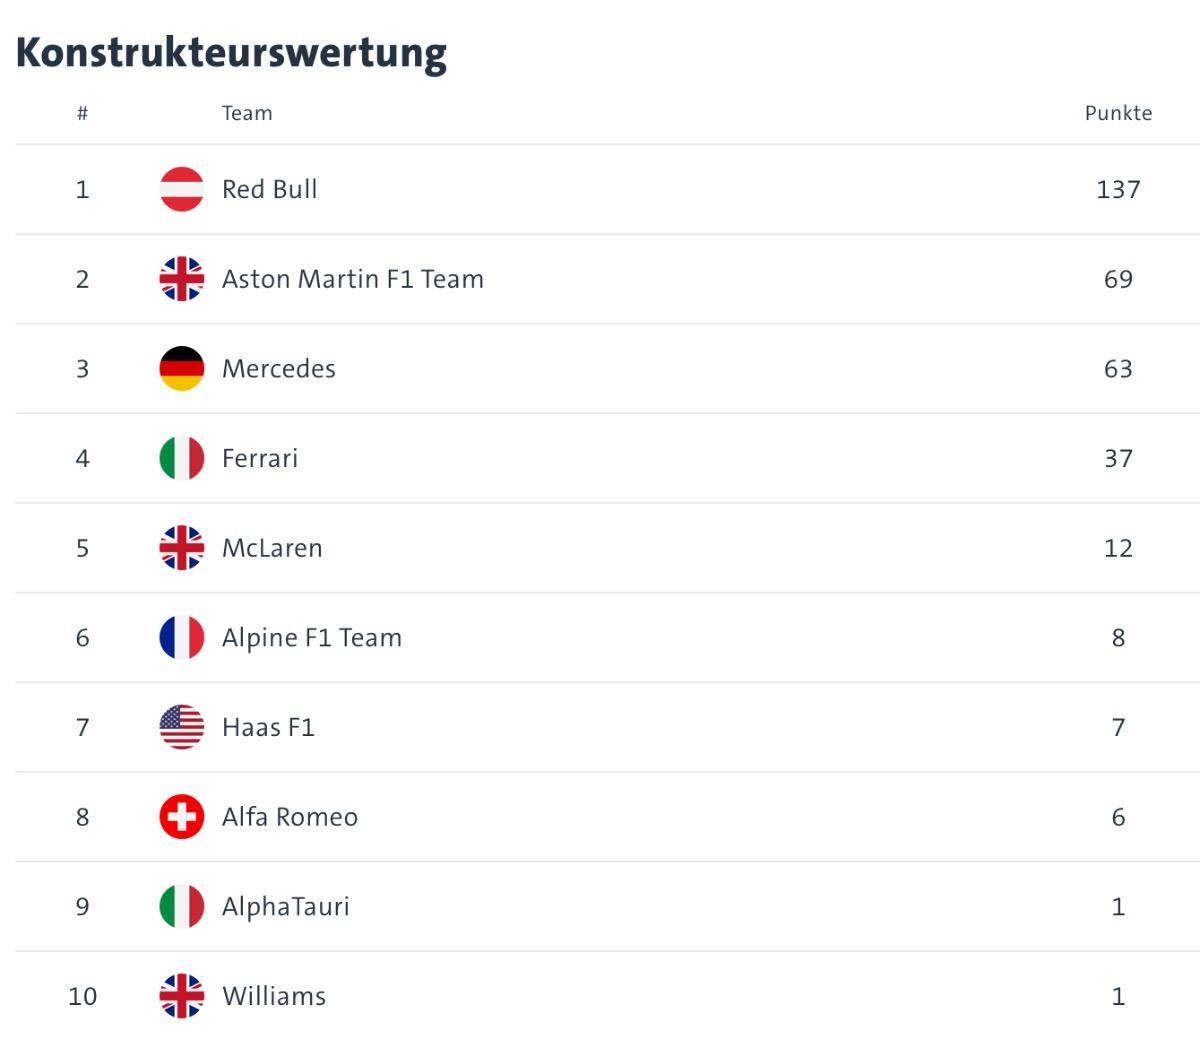This screenshot has height=1039, width=1200.
Task: Click the flag icon next to Aston Martin
Action: 182,279
